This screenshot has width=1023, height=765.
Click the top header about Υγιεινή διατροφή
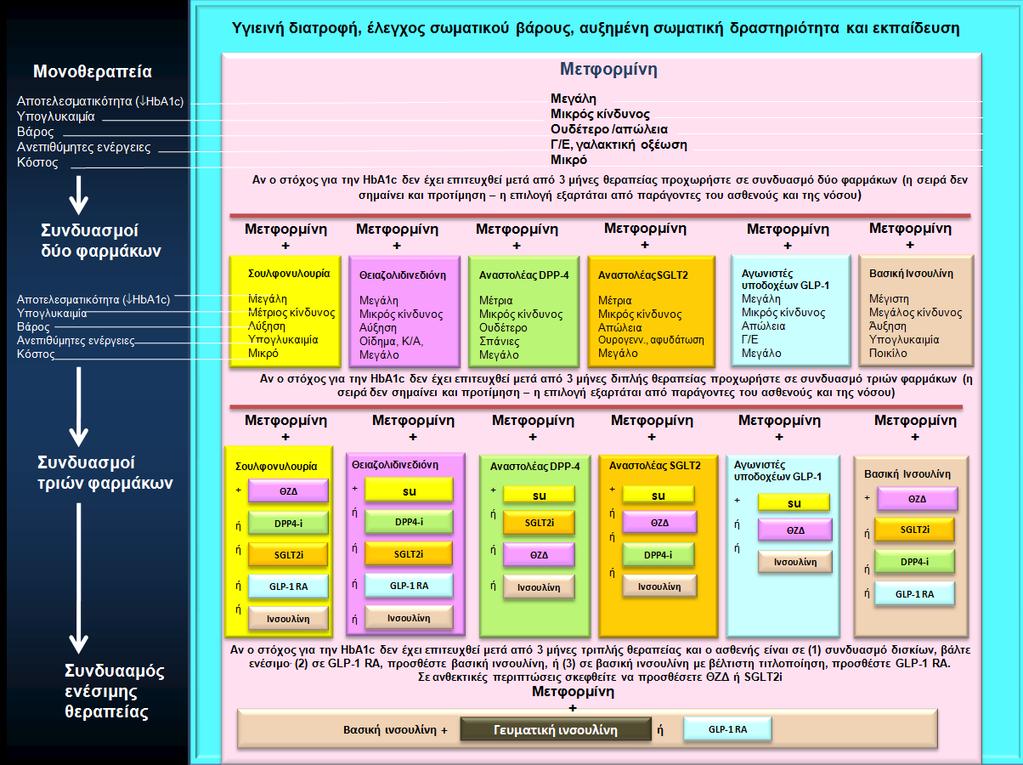[596, 28]
